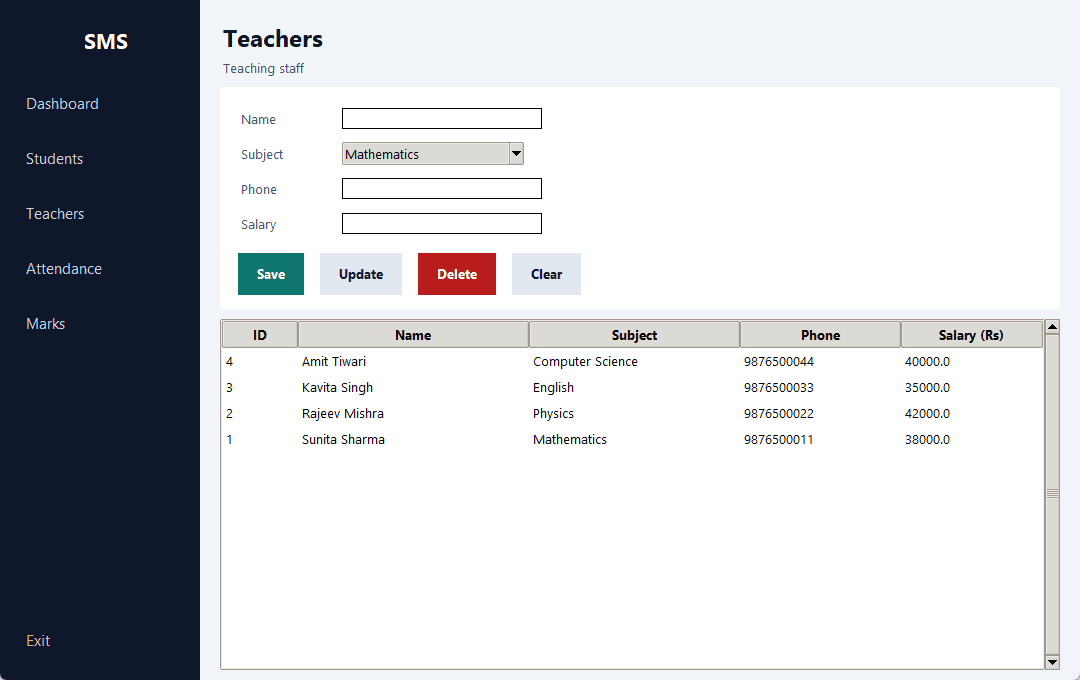
Task: Click the ID cell showing 1
Action: point(229,440)
